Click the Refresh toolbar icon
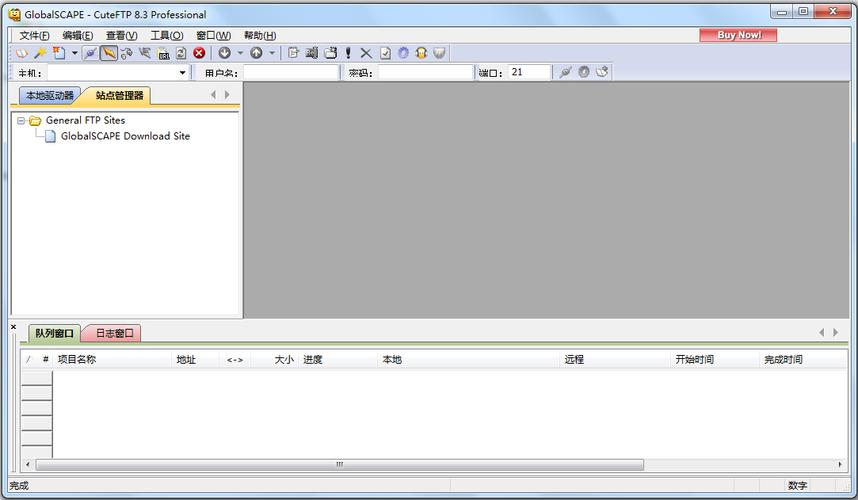The height and width of the screenshot is (500, 858). coord(181,53)
